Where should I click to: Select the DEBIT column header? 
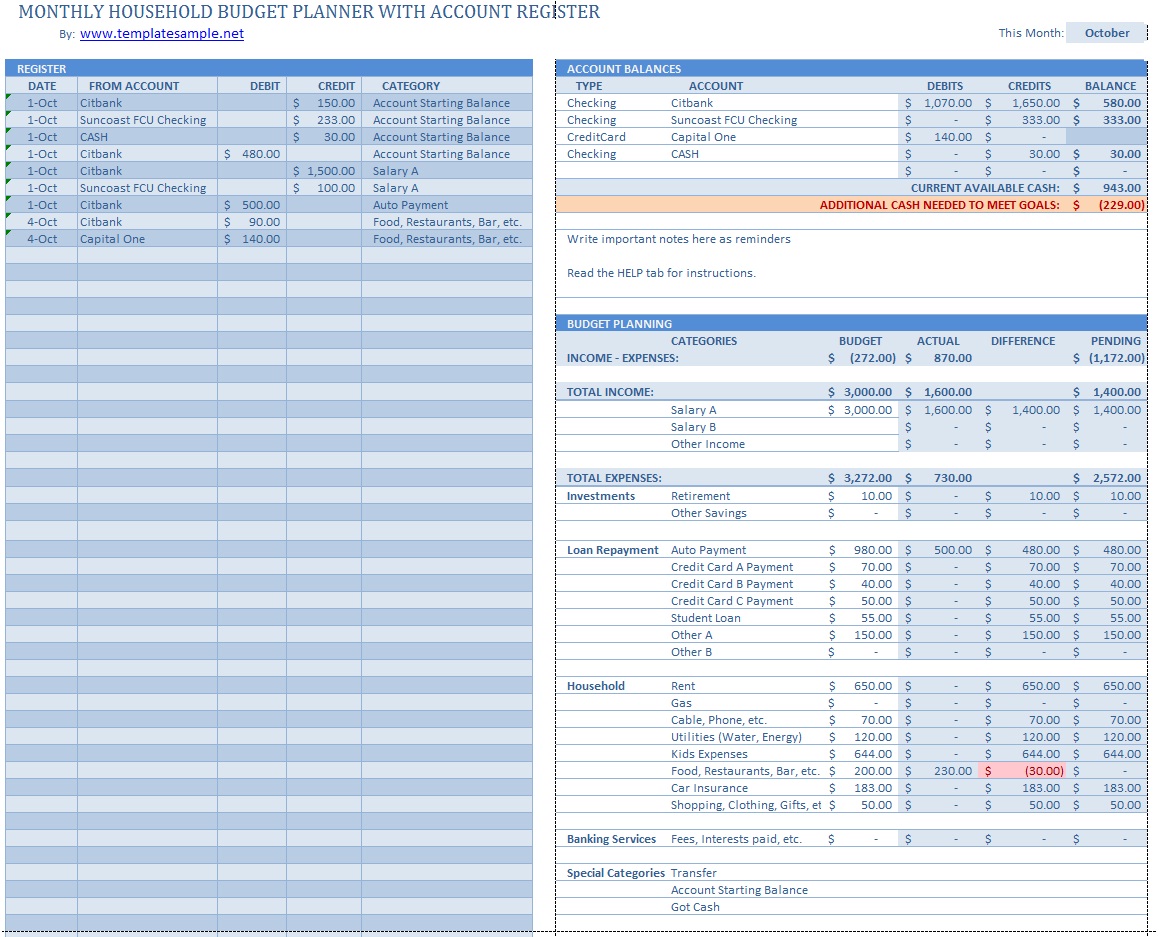[x=263, y=85]
